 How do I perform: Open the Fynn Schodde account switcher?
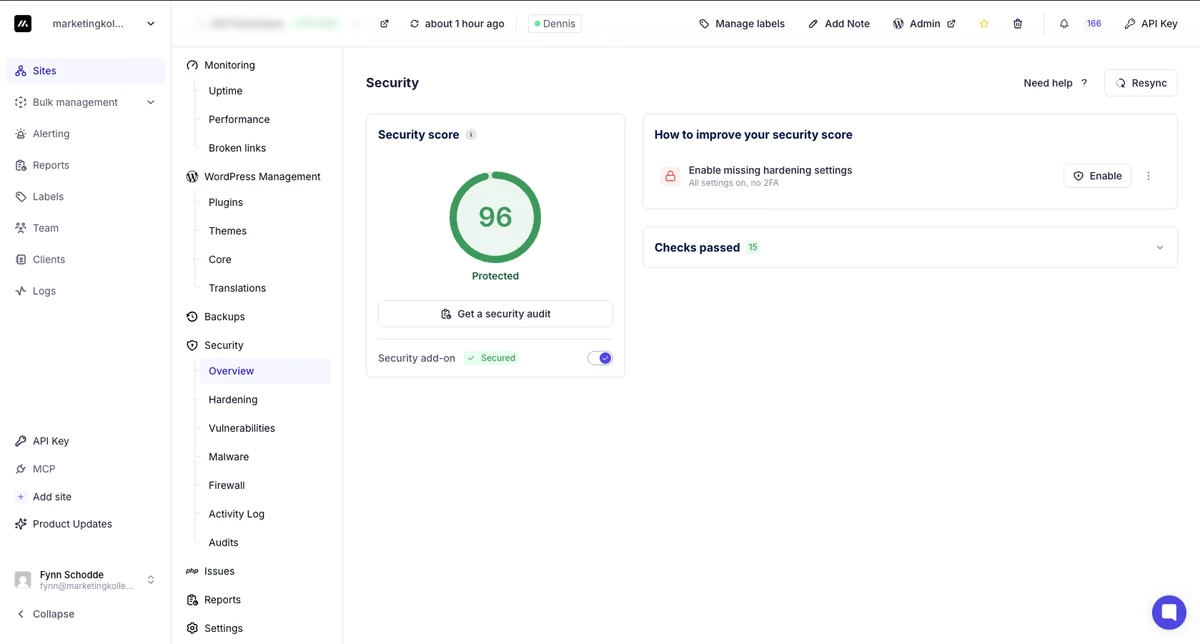[x=86, y=580]
